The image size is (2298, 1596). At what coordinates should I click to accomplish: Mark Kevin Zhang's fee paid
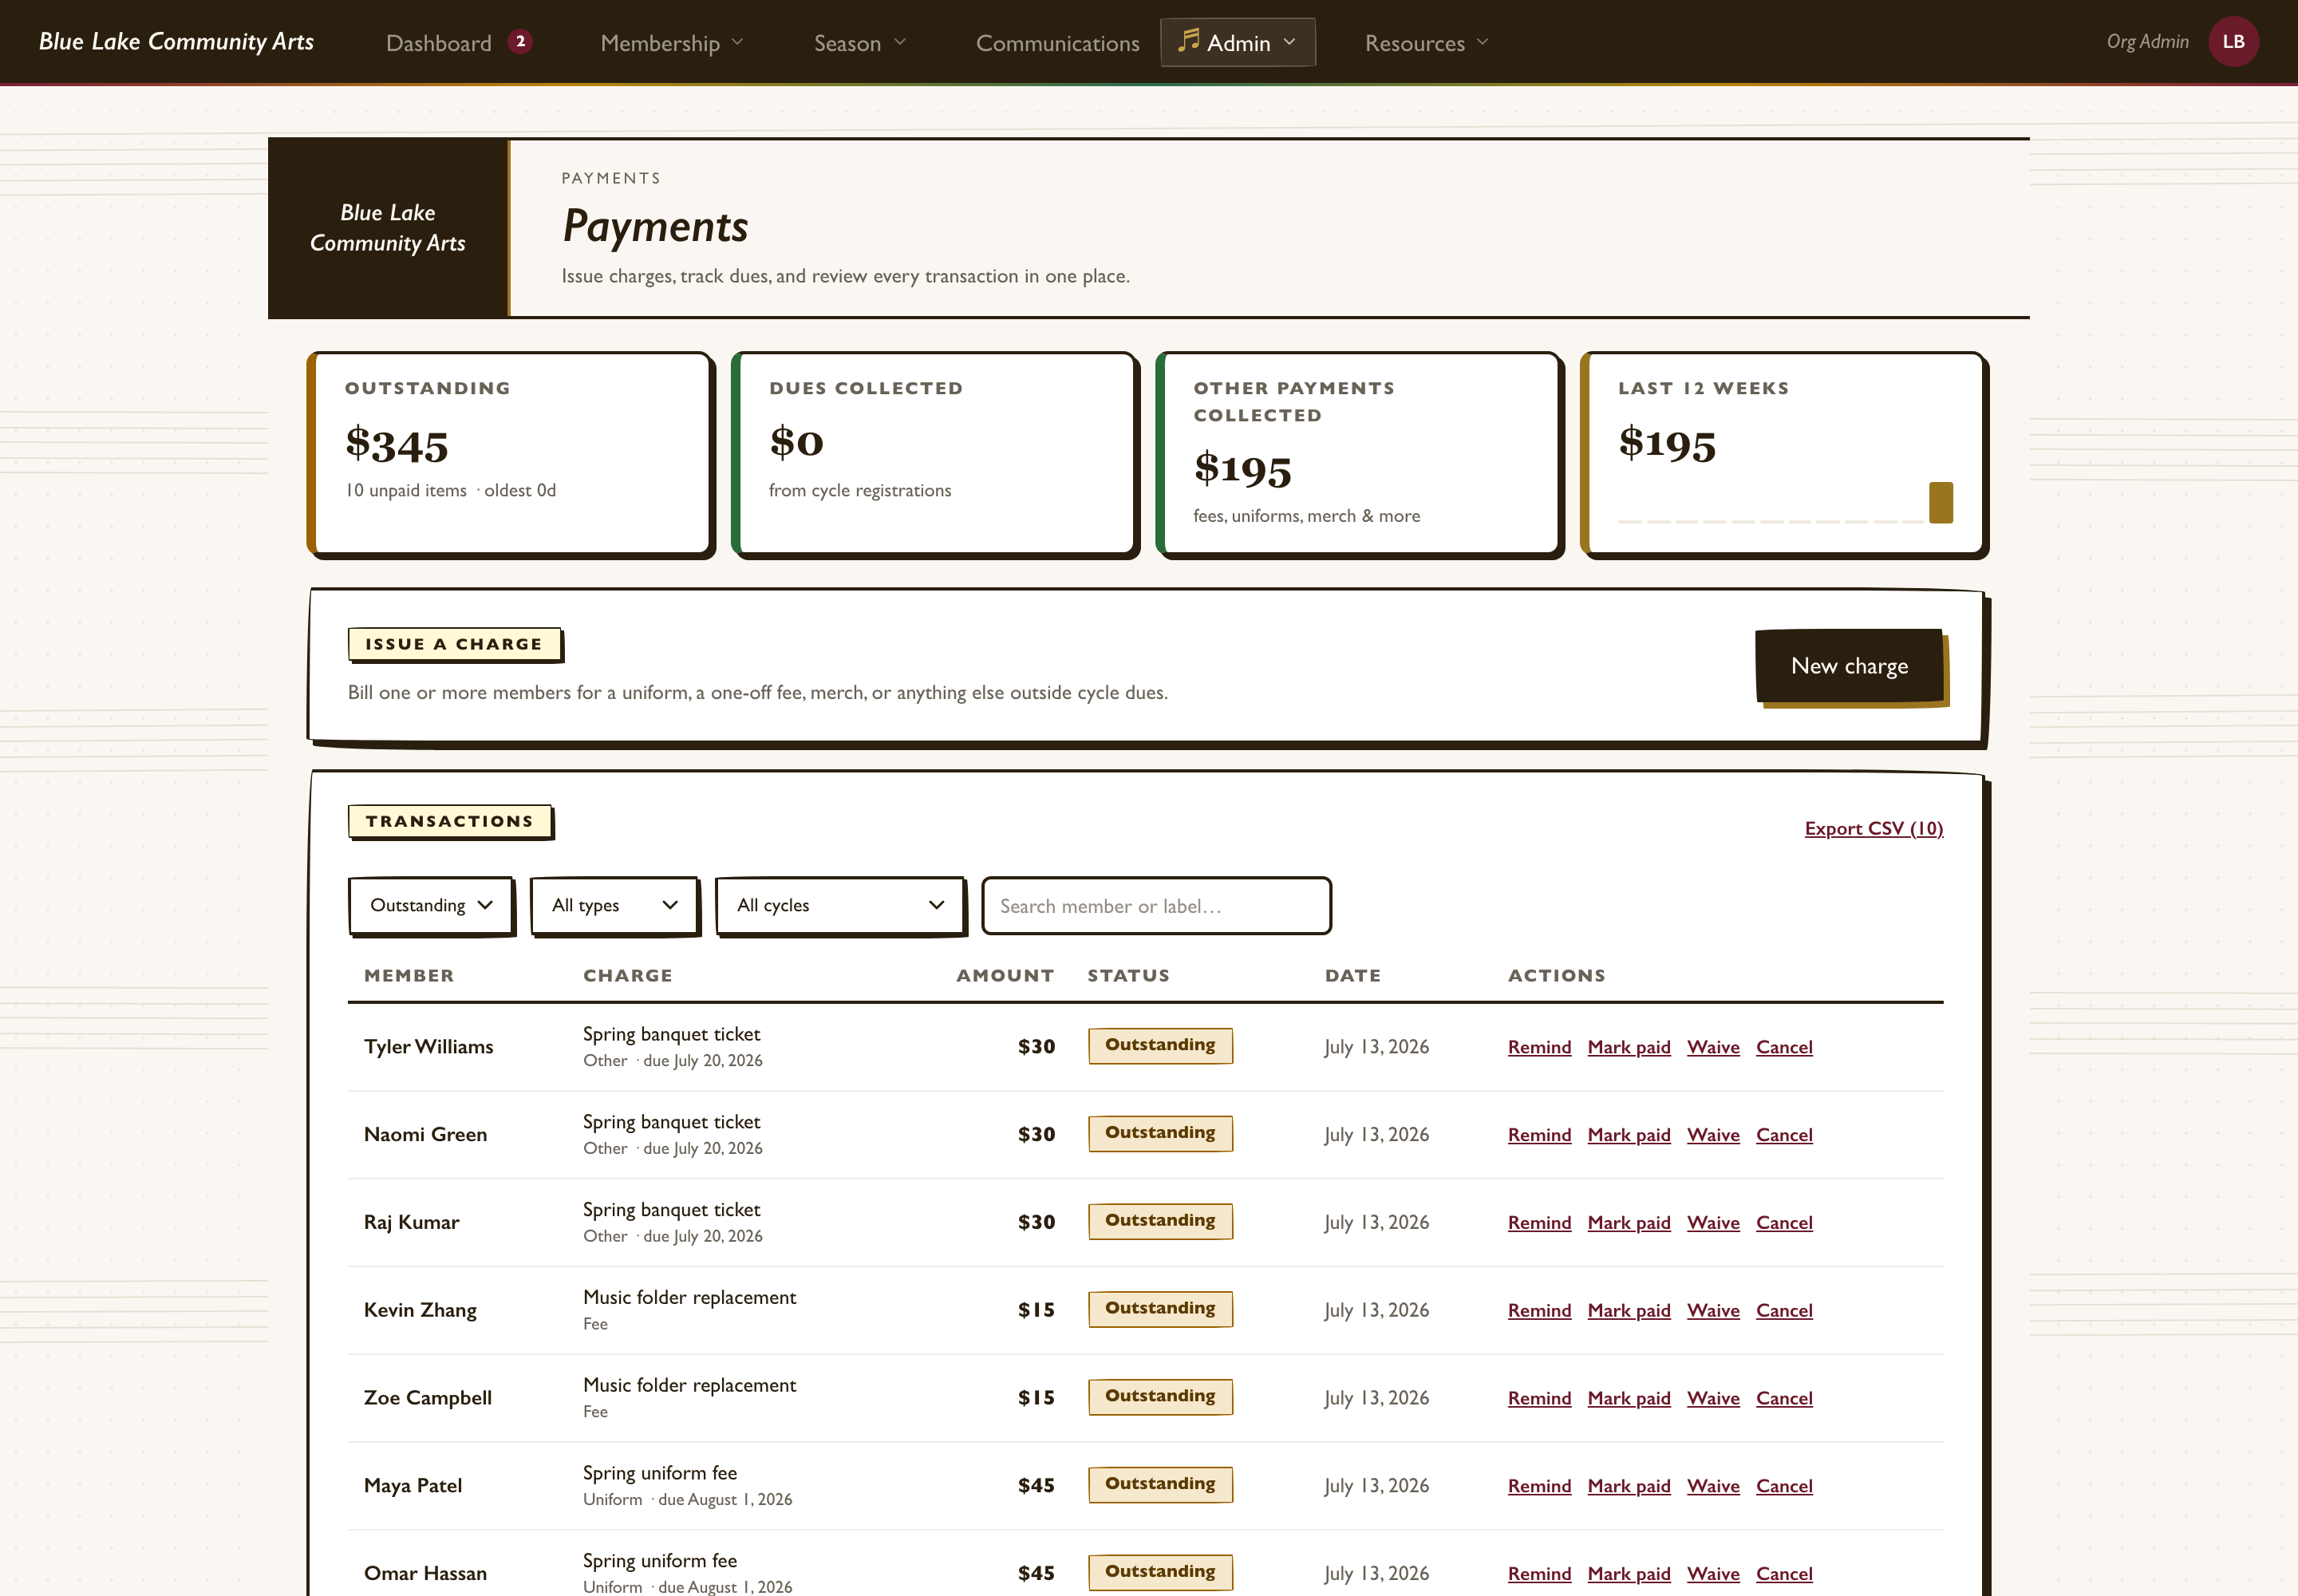1628,1311
